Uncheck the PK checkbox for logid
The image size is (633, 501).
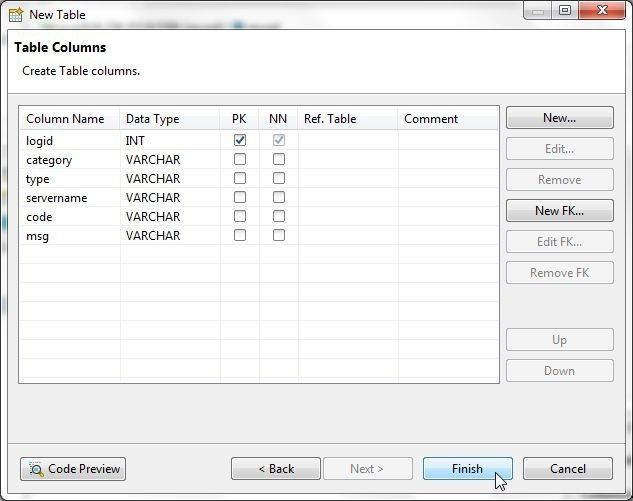240,140
